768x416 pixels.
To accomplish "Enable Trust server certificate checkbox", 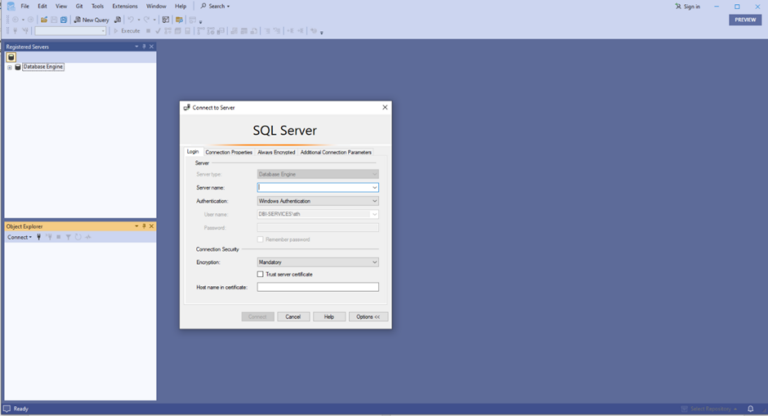I will click(261, 274).
